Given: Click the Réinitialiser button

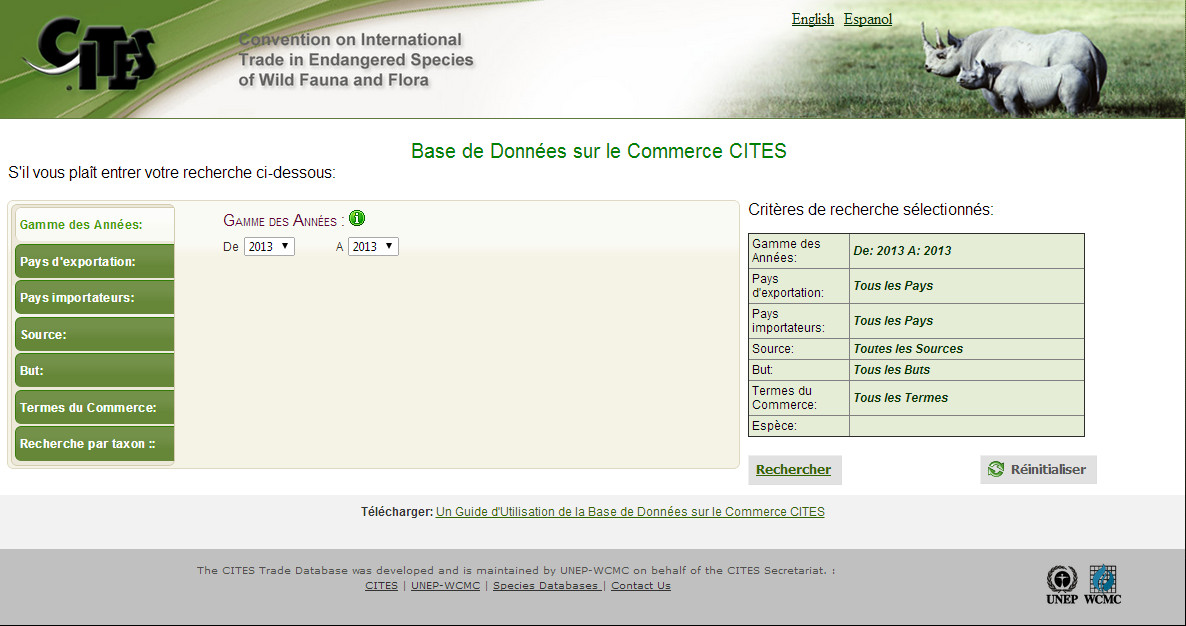Looking at the screenshot, I should click(x=1039, y=470).
